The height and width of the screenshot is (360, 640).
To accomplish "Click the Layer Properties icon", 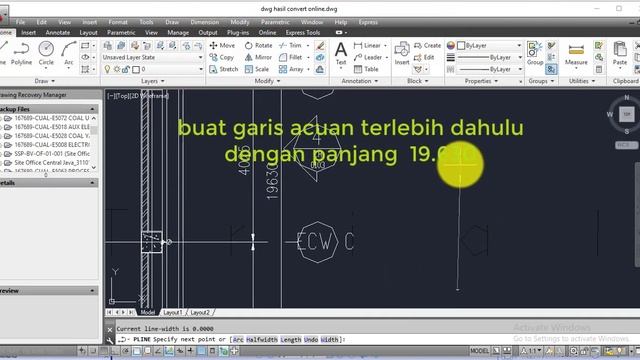I will (107, 45).
